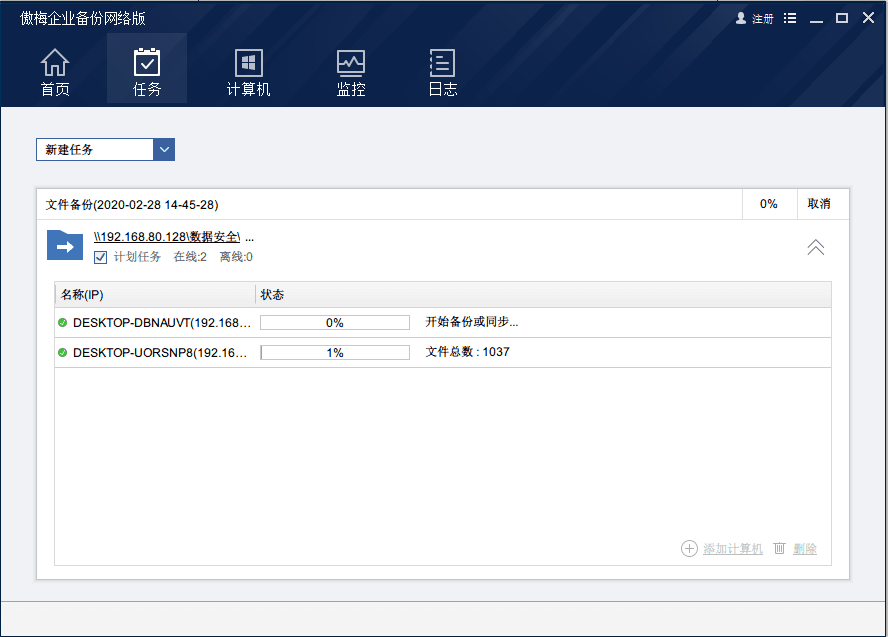Click the 注册 register user icon
This screenshot has width=888, height=637.
741,19
